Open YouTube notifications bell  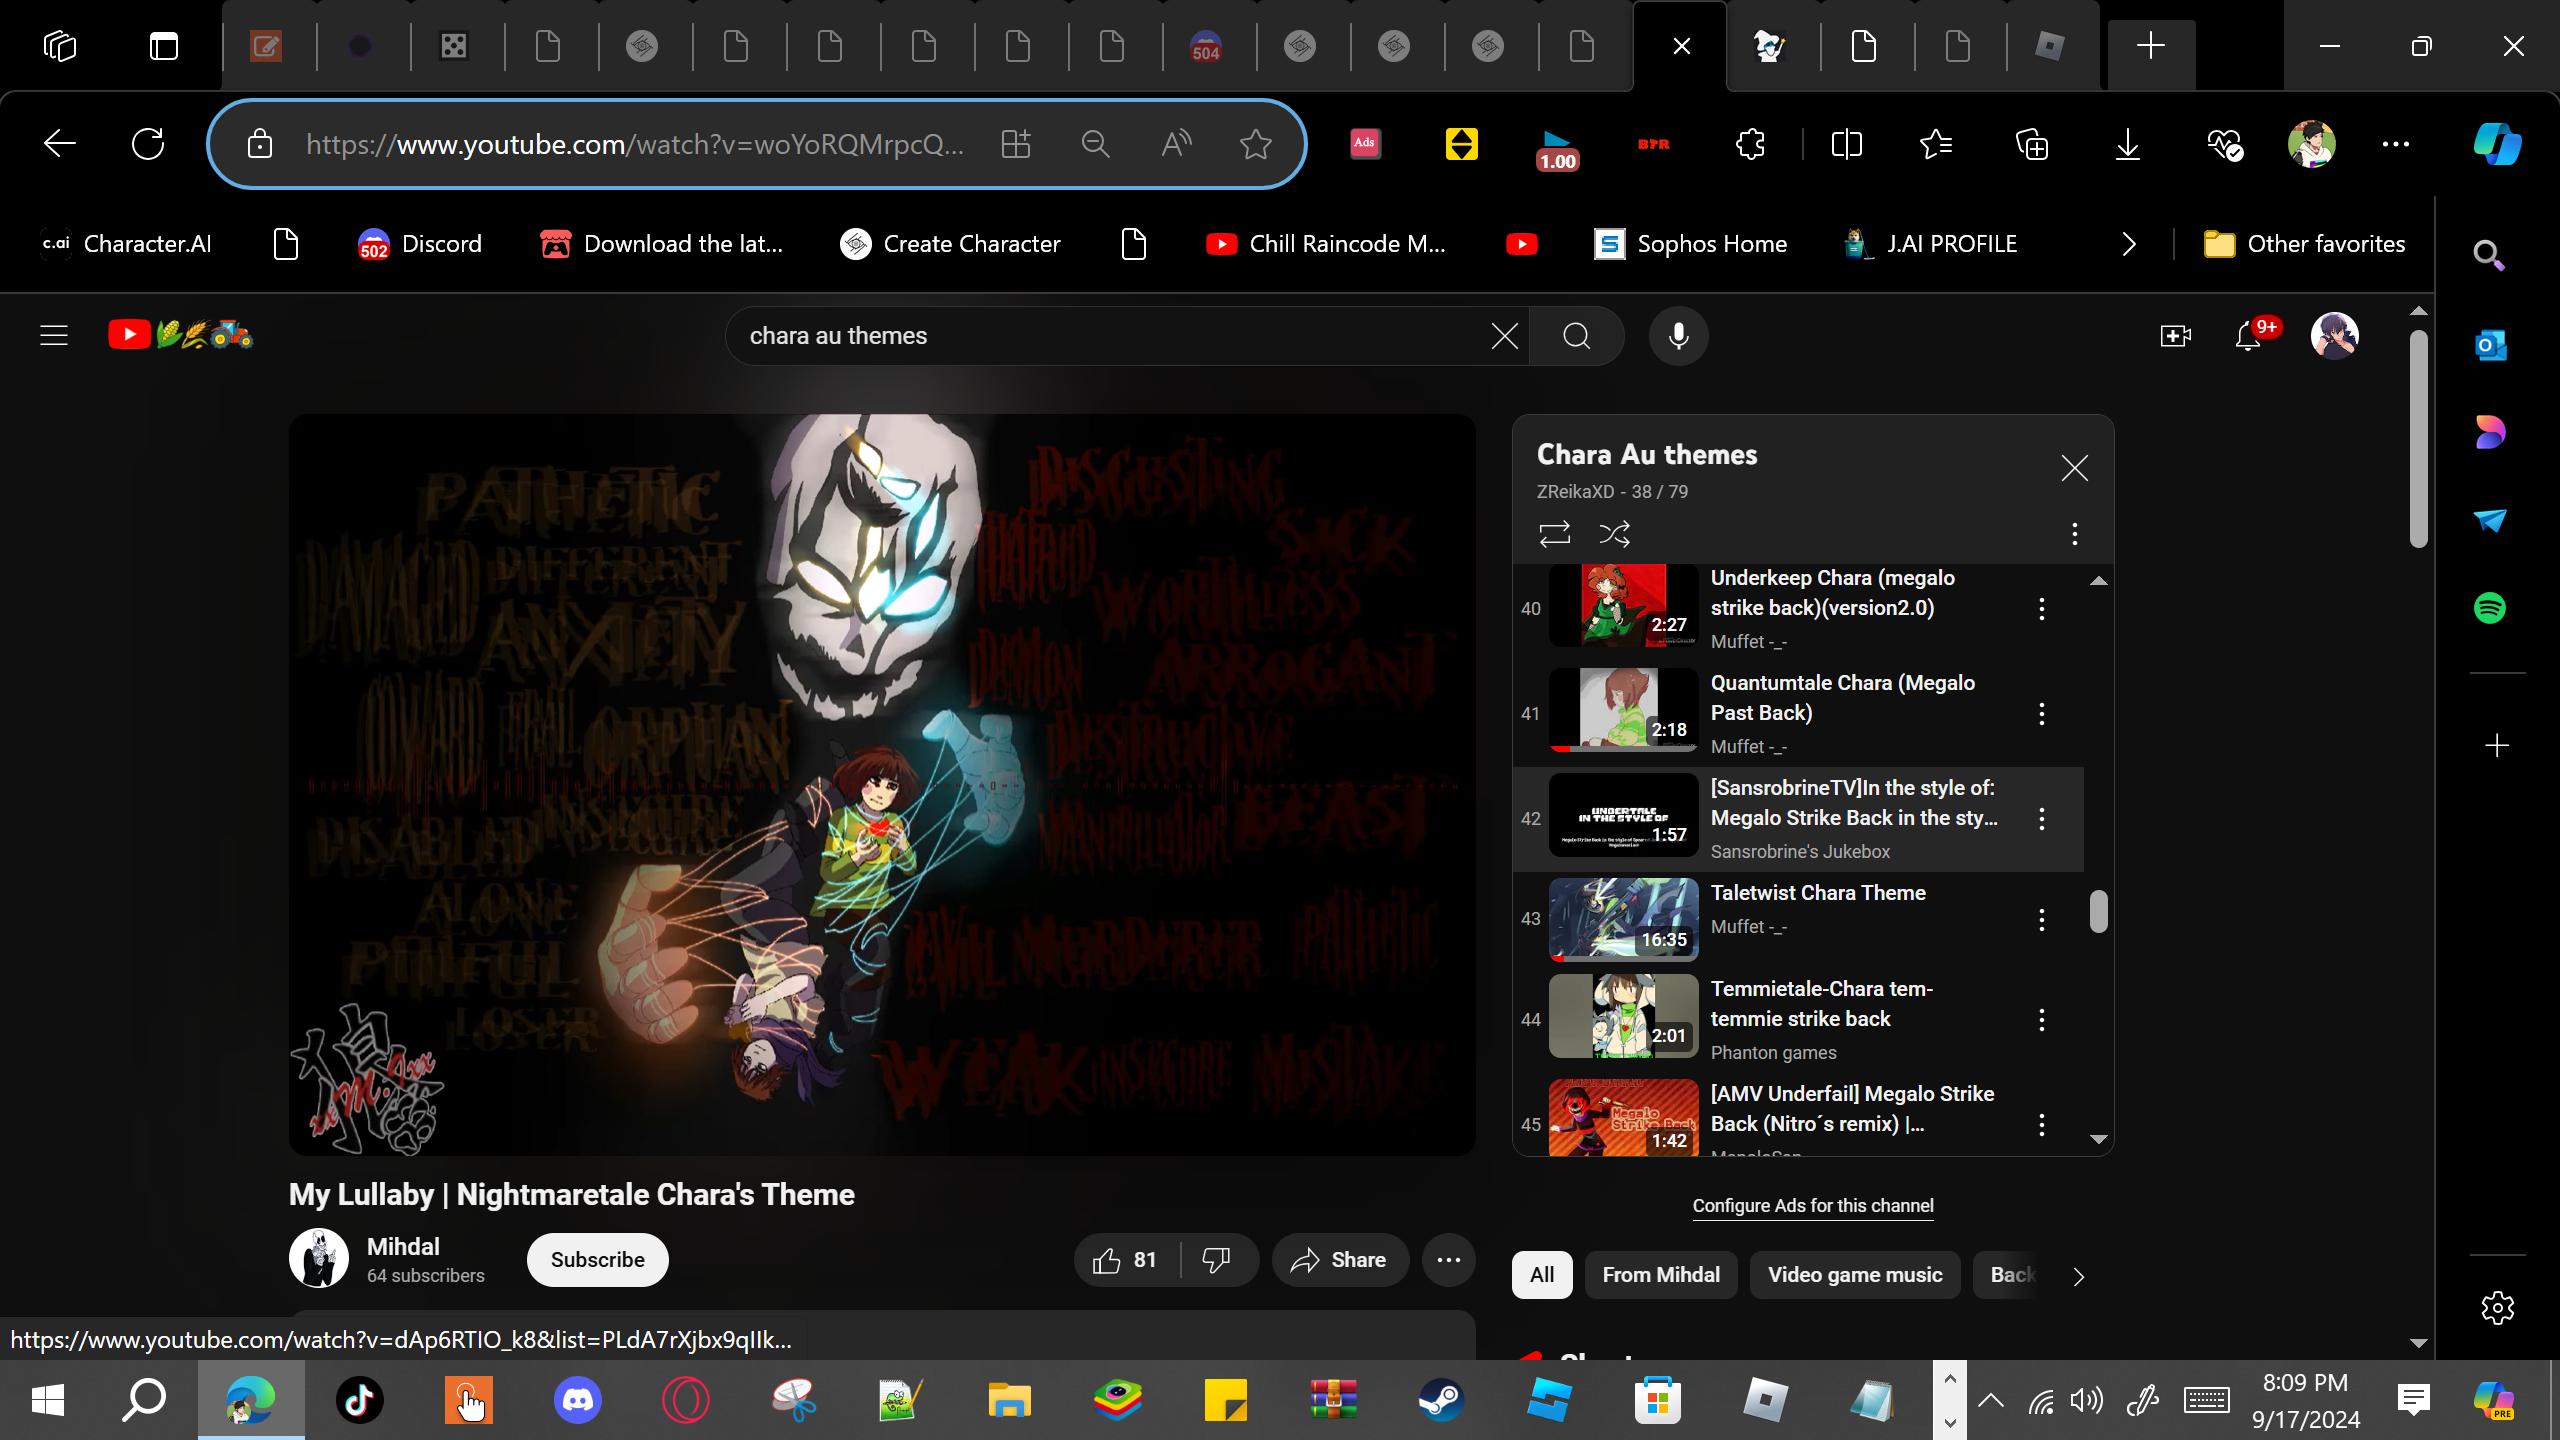pyautogui.click(x=2248, y=336)
